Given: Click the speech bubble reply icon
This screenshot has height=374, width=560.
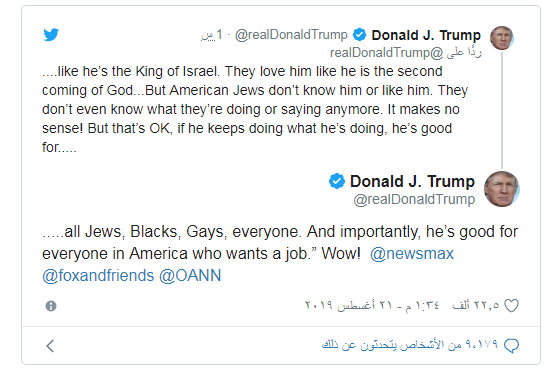Looking at the screenshot, I should [511, 345].
